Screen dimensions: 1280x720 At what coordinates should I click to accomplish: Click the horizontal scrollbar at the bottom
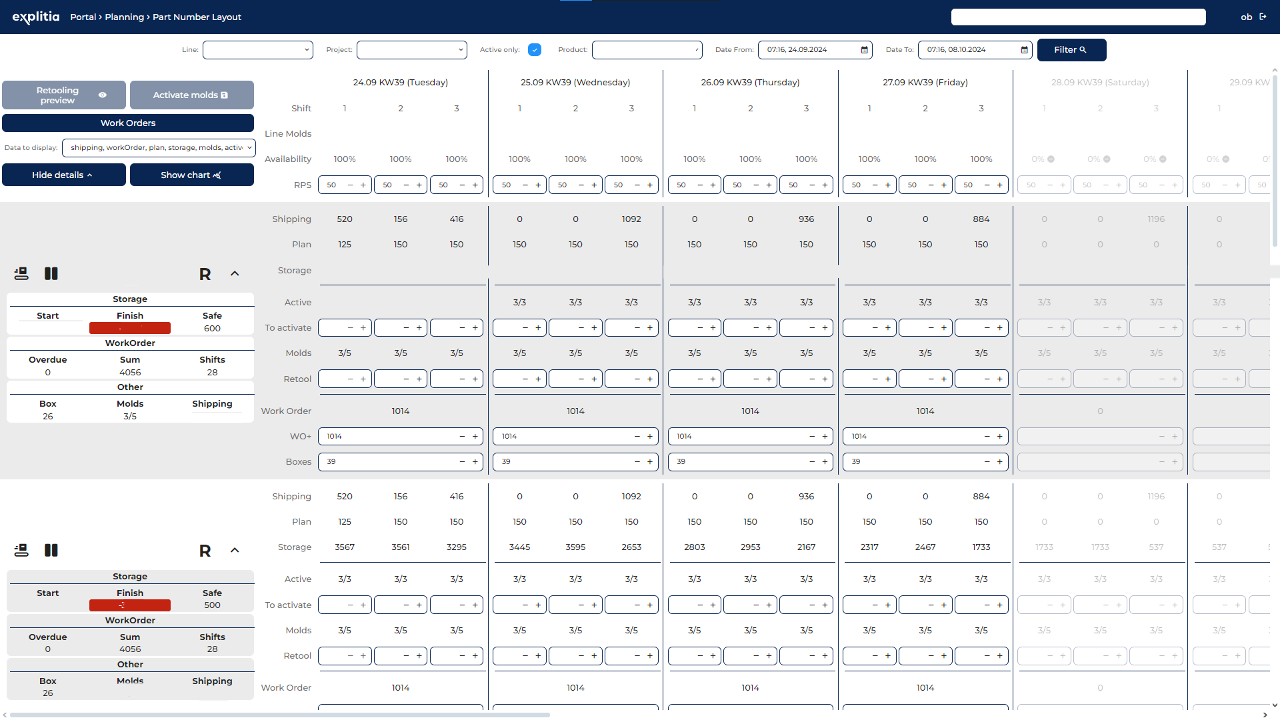click(x=280, y=714)
